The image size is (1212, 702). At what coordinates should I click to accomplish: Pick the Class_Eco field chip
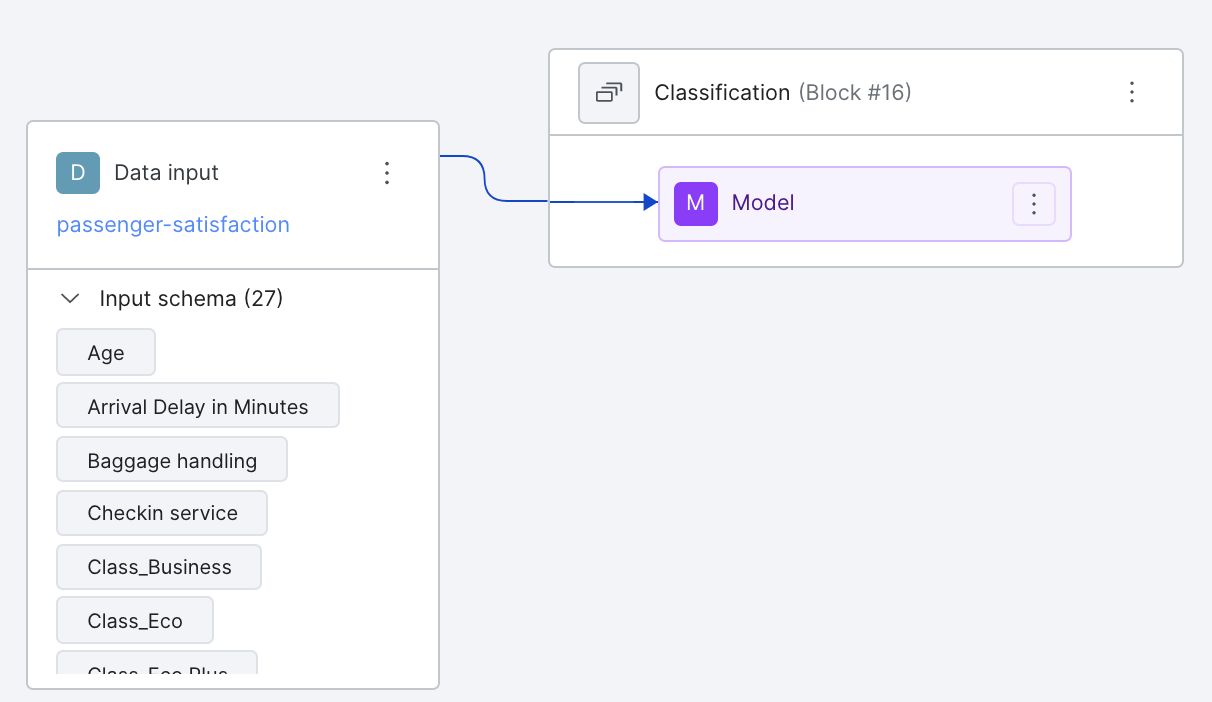(135, 621)
